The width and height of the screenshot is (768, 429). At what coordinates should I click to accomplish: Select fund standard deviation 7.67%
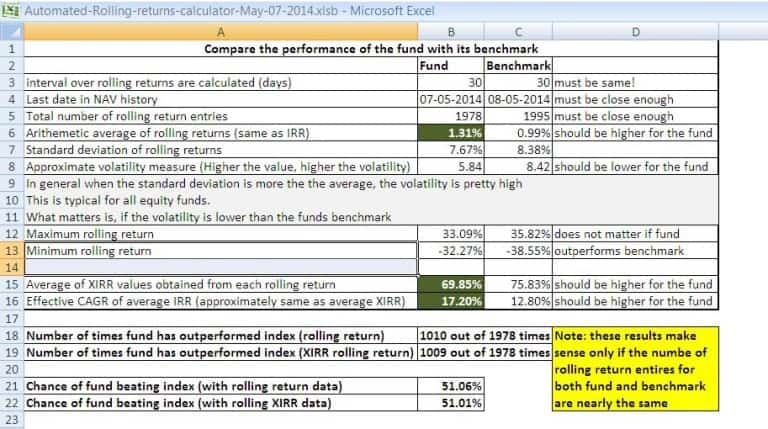(451, 150)
